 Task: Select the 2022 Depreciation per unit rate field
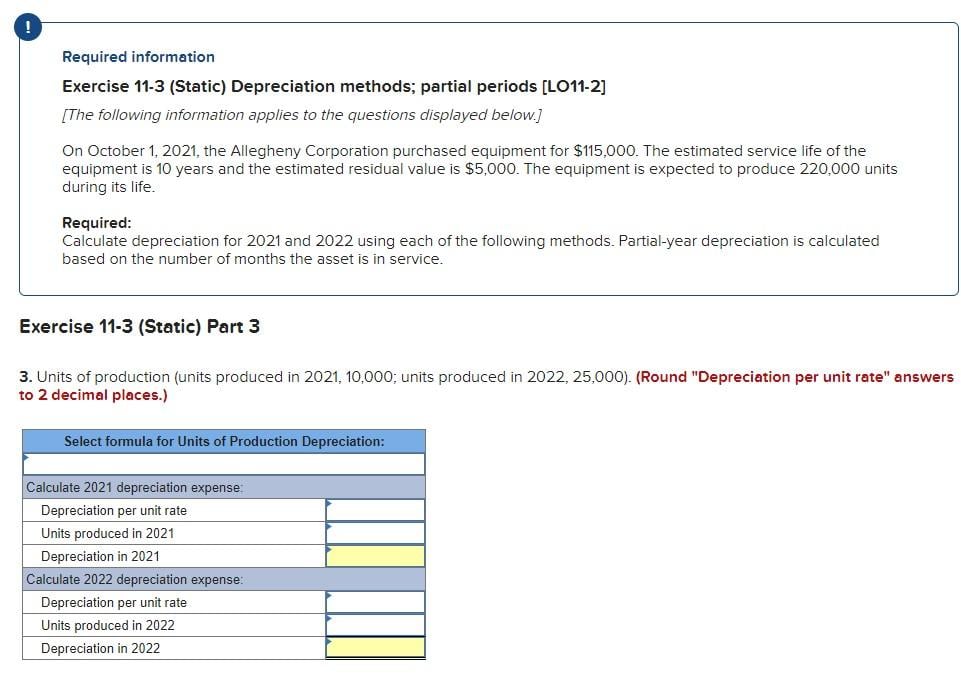(375, 602)
